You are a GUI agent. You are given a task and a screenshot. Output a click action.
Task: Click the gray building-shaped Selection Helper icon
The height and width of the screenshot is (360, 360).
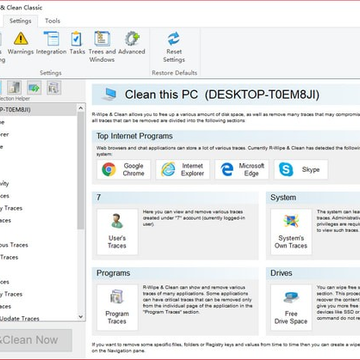14,88
